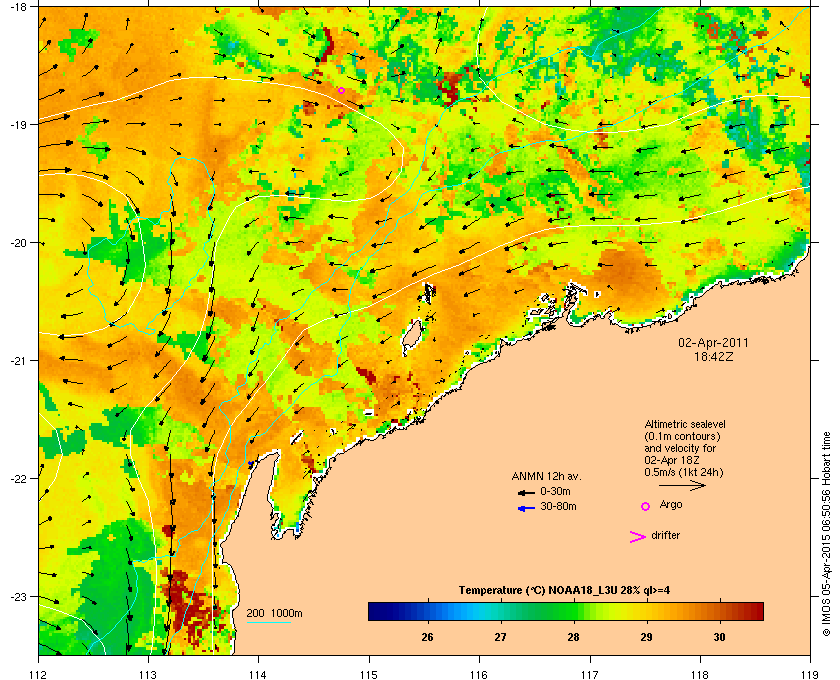Click the longitude axis label 117

click(x=589, y=675)
